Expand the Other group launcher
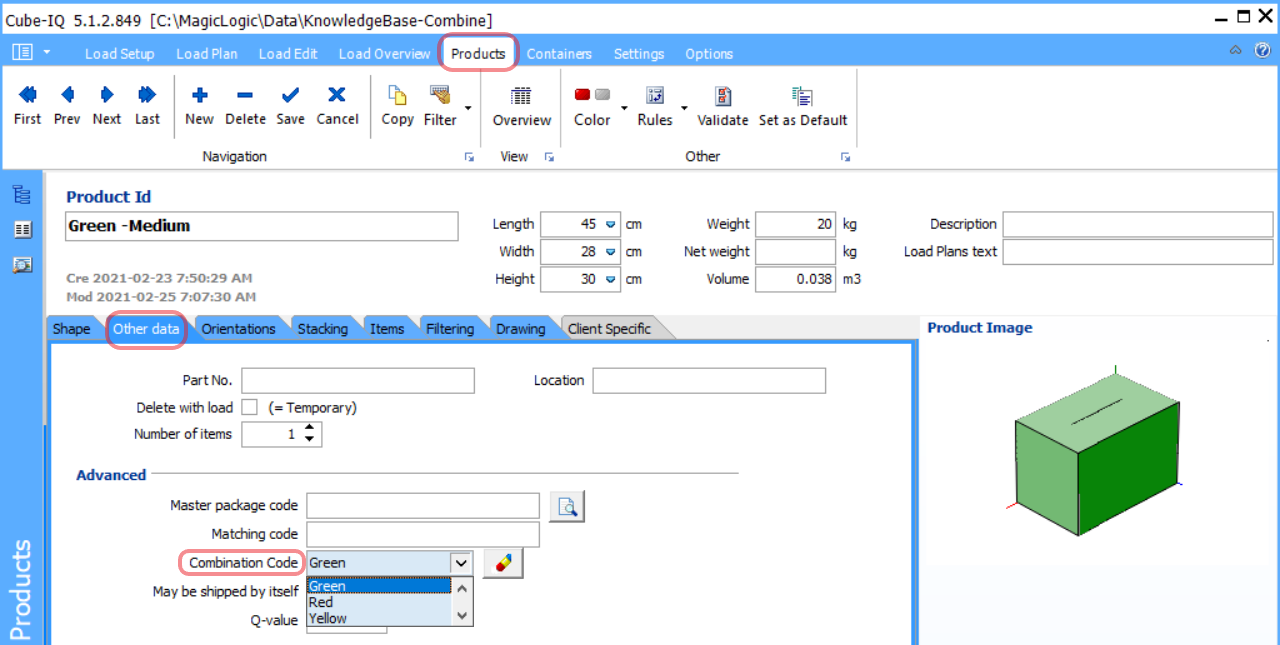 [x=845, y=157]
